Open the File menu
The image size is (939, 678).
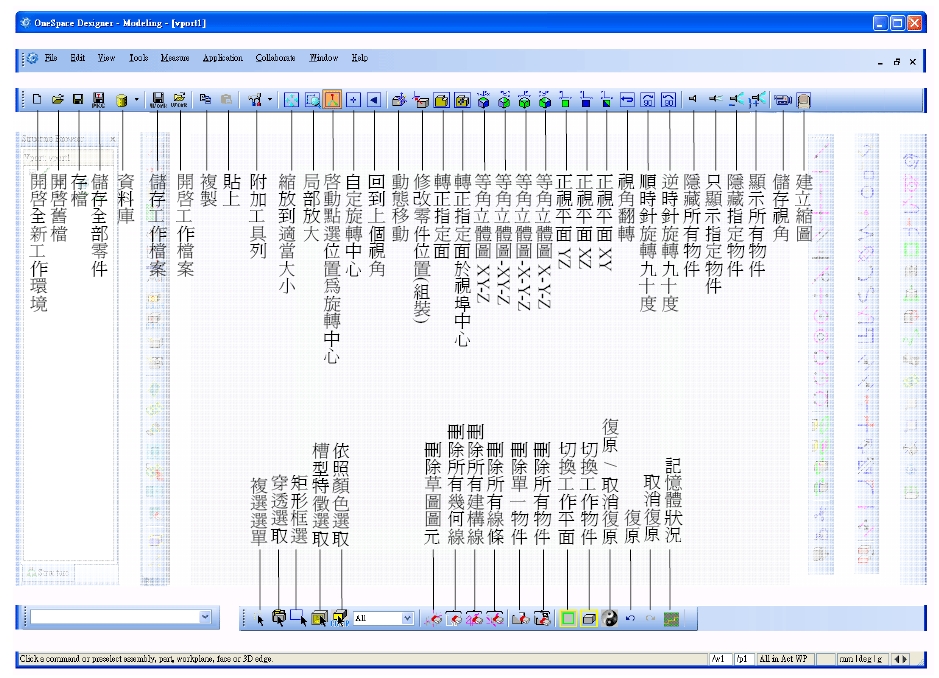pos(51,58)
